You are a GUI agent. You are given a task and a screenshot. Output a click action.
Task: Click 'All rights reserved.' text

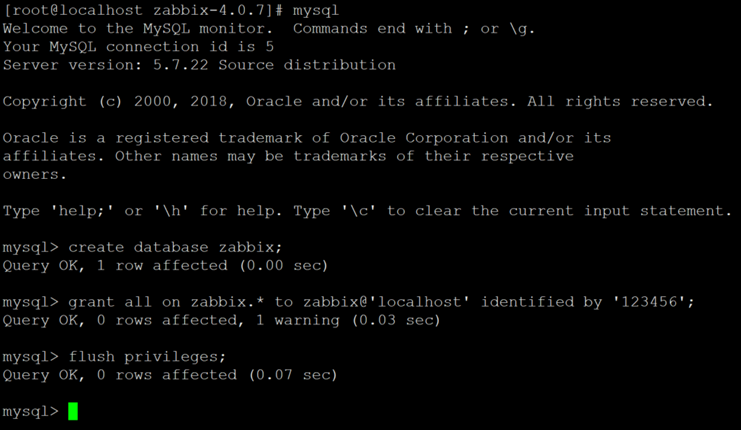coord(620,102)
